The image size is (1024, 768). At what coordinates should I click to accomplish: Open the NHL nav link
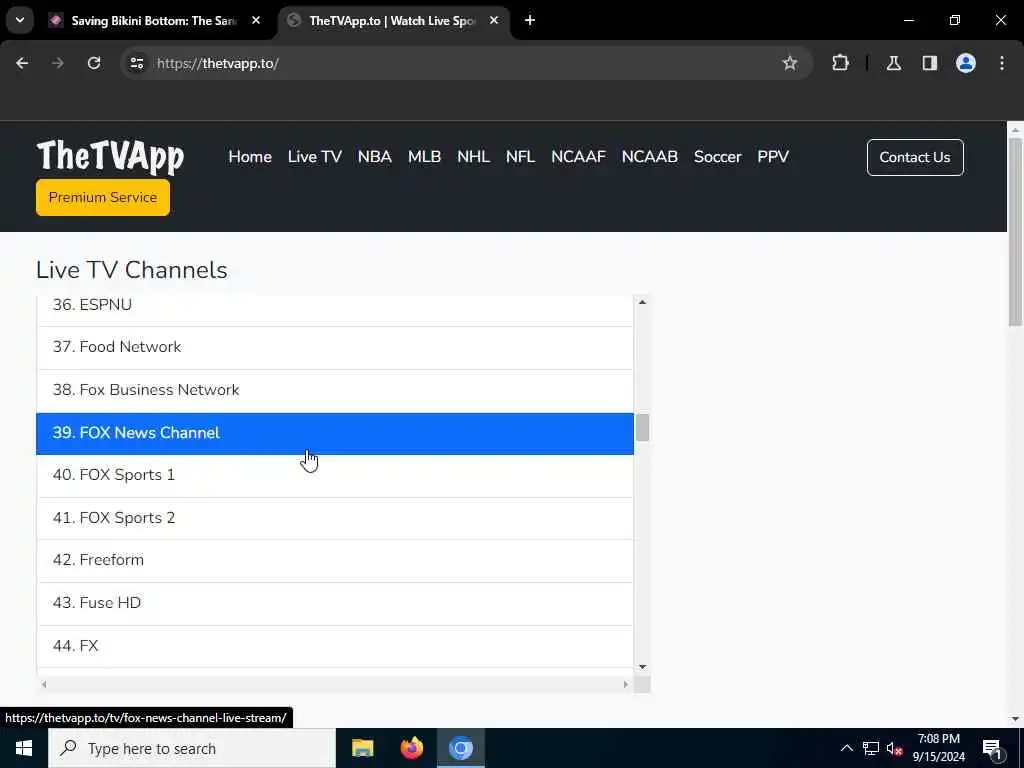(x=473, y=157)
